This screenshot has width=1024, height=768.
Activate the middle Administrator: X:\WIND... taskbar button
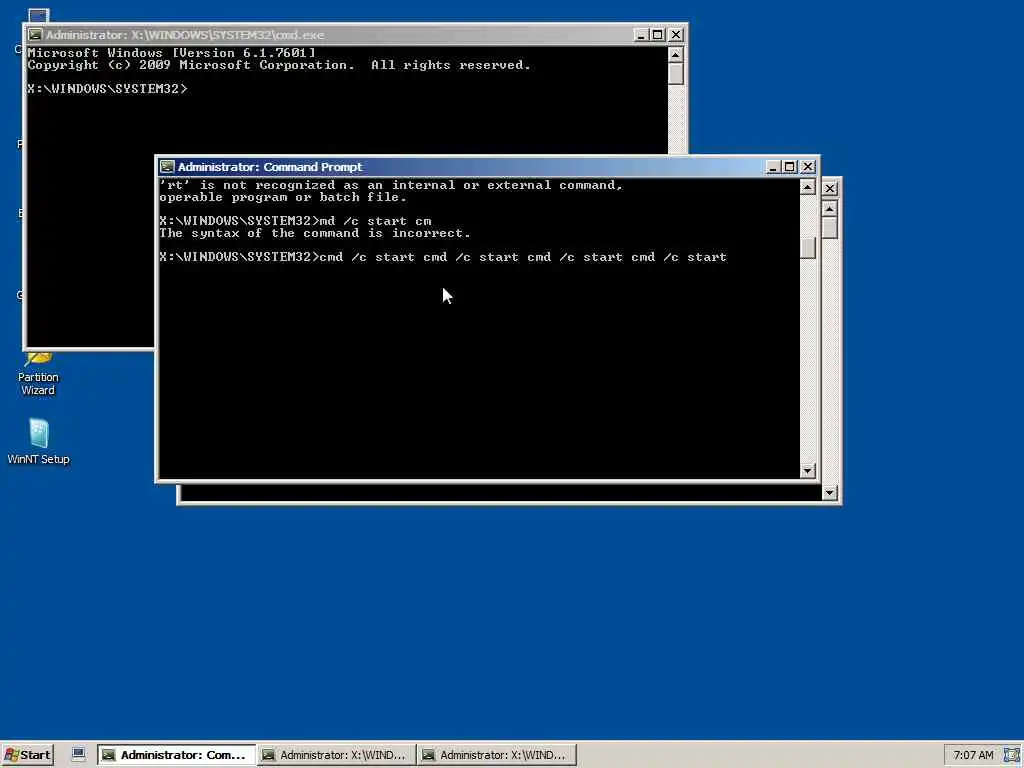click(x=337, y=755)
